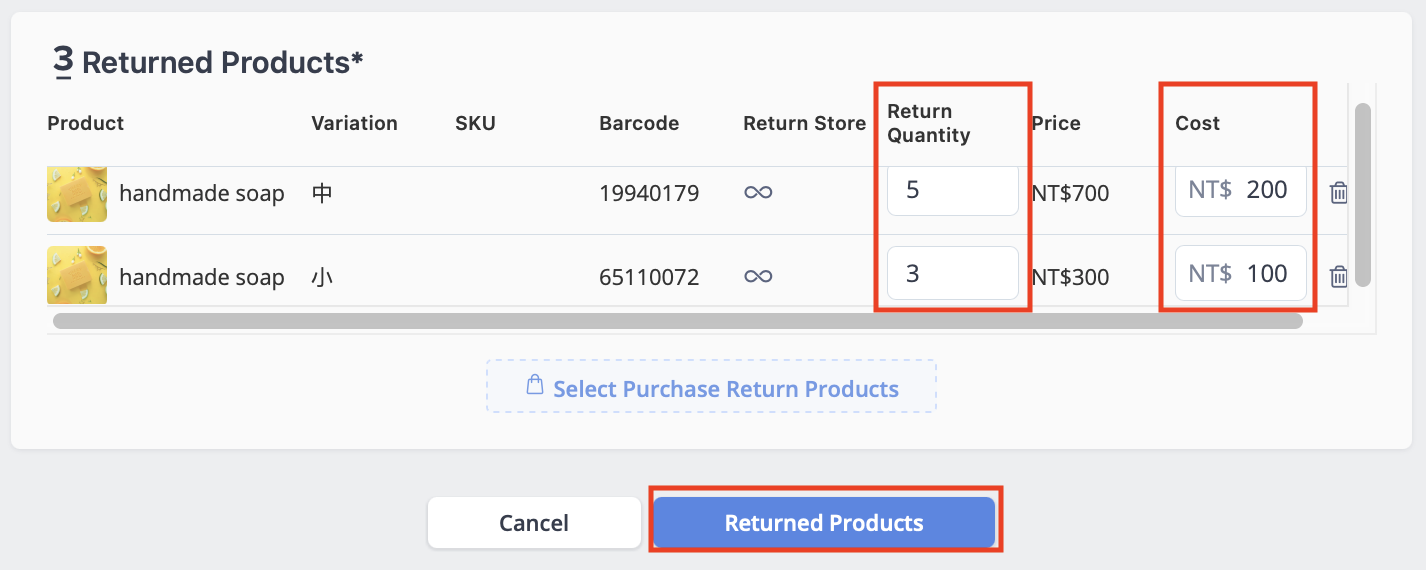
Task: Click Select Purchase Return Products button
Action: (x=711, y=386)
